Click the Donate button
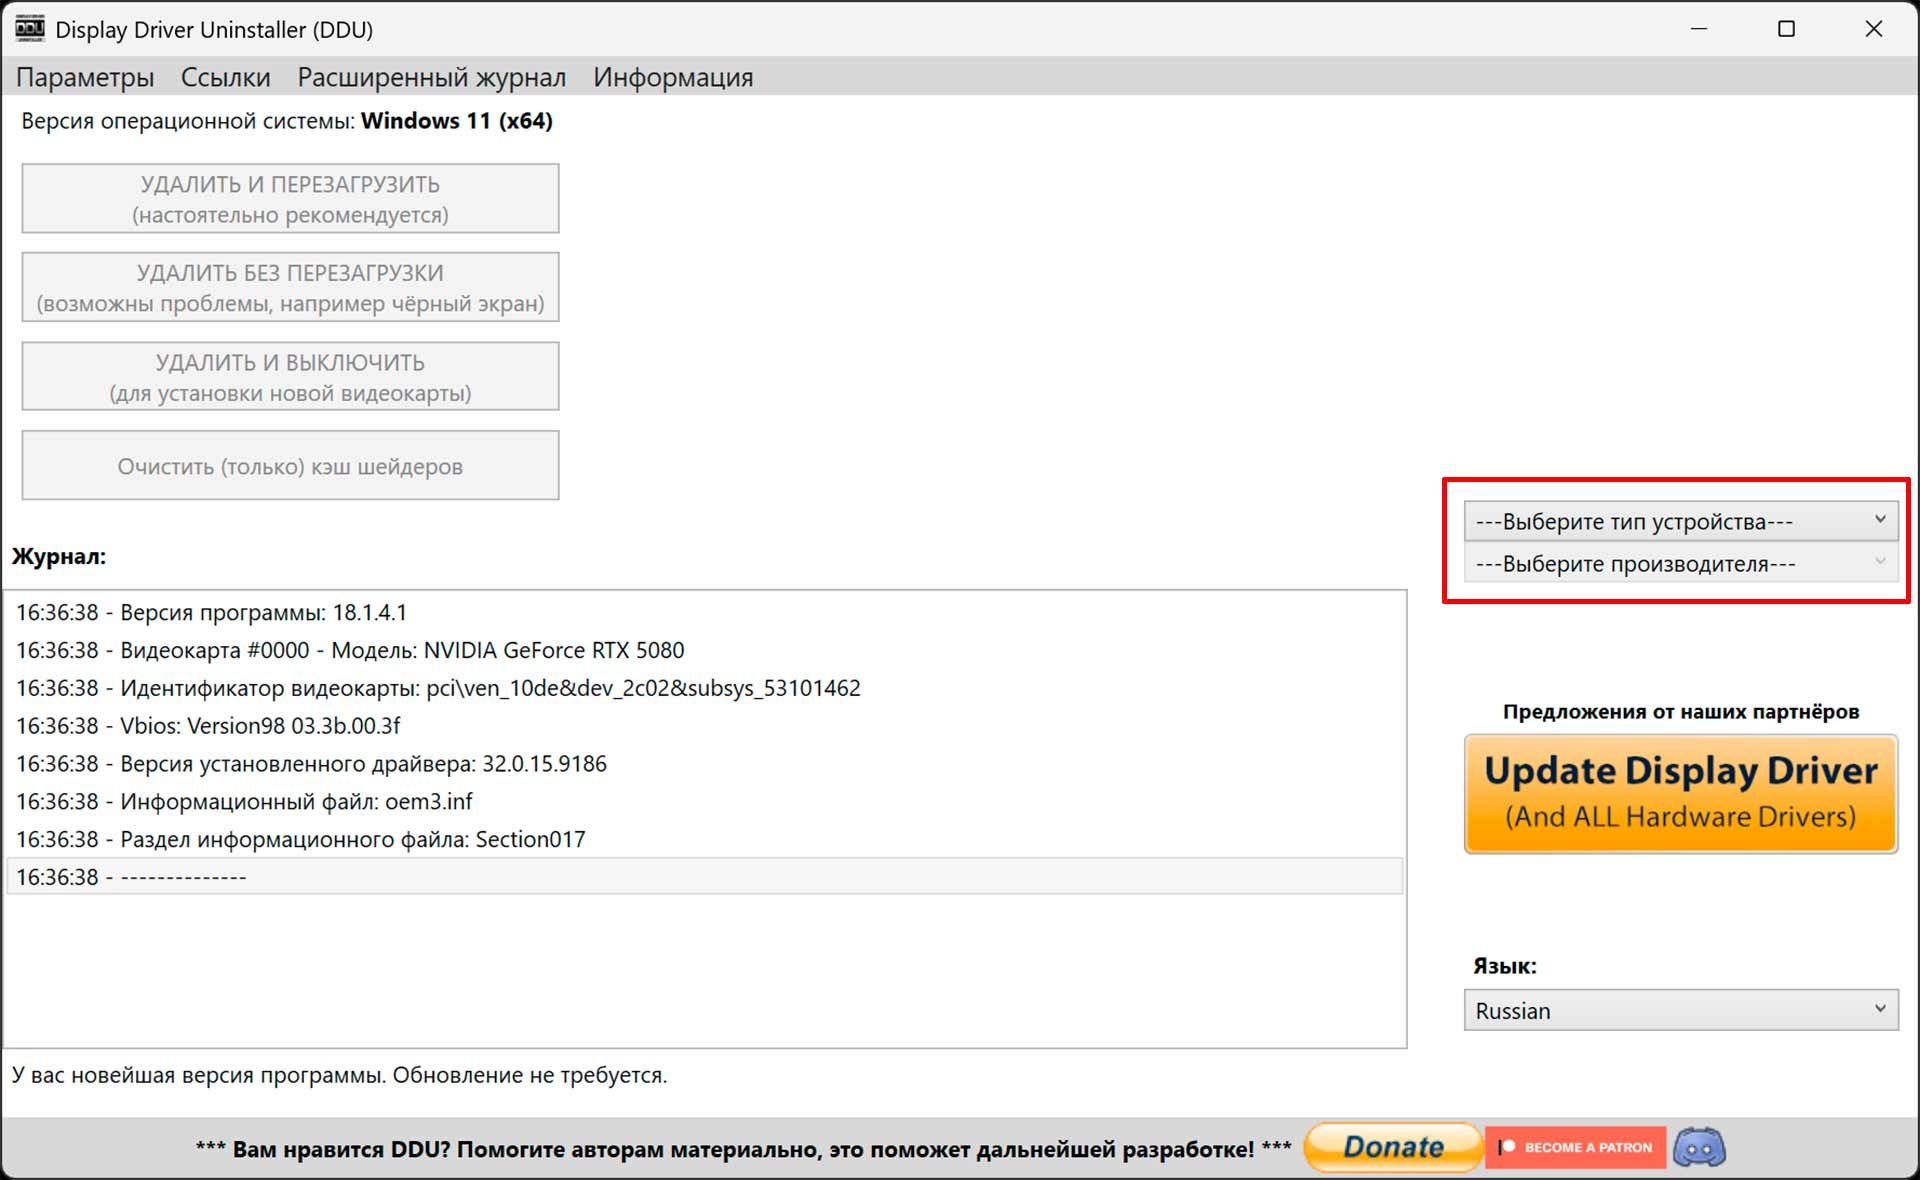 click(x=1393, y=1147)
